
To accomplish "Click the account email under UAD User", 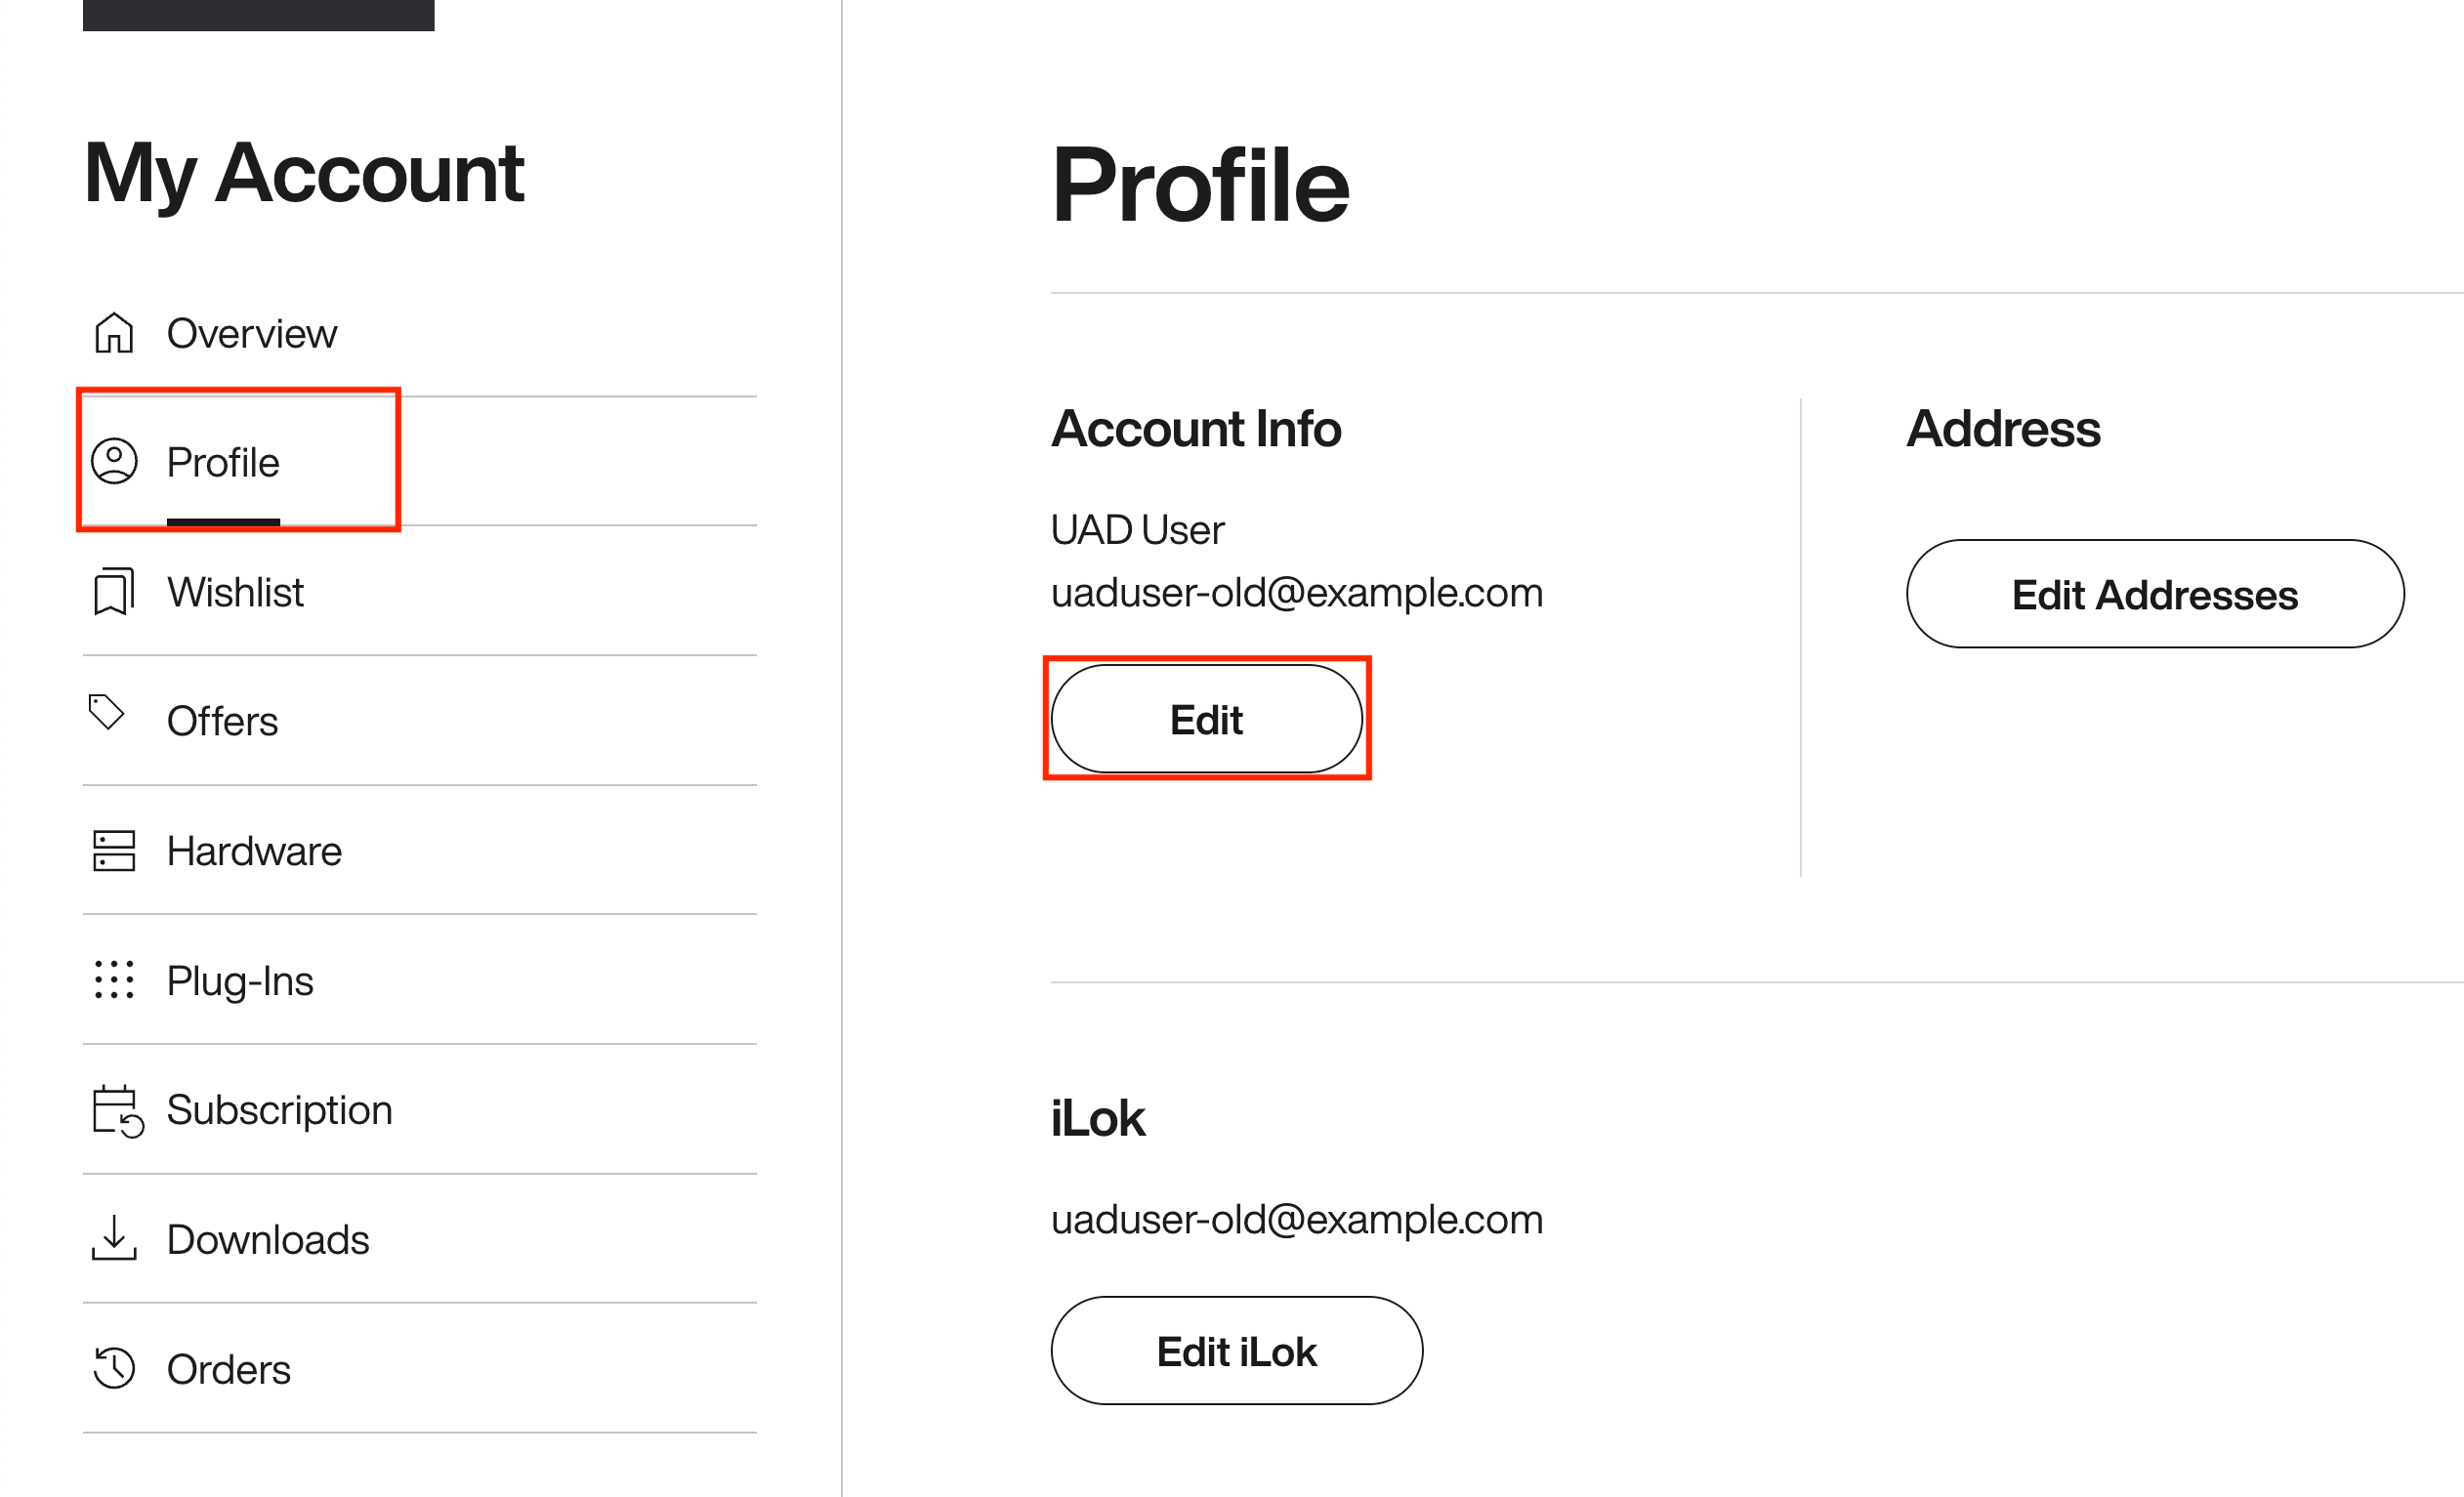I will pyautogui.click(x=1297, y=593).
